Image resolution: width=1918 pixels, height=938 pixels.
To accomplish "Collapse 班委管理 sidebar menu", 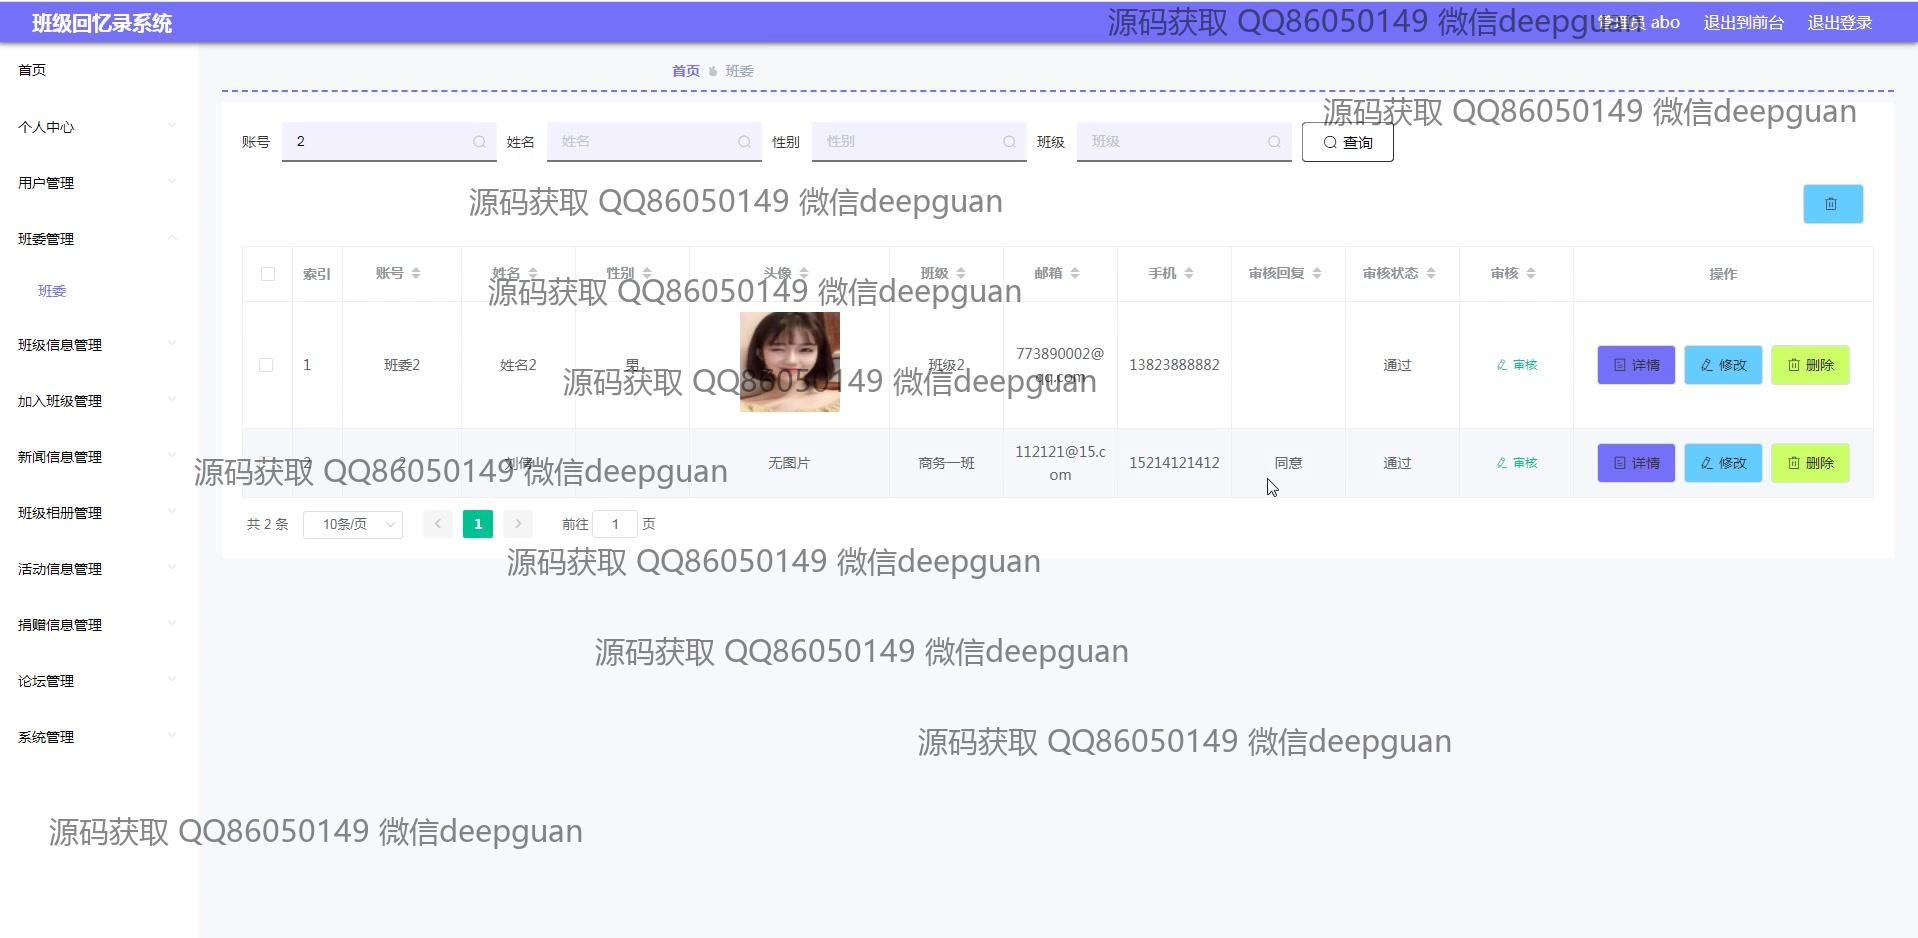I will pyautogui.click(x=97, y=239).
